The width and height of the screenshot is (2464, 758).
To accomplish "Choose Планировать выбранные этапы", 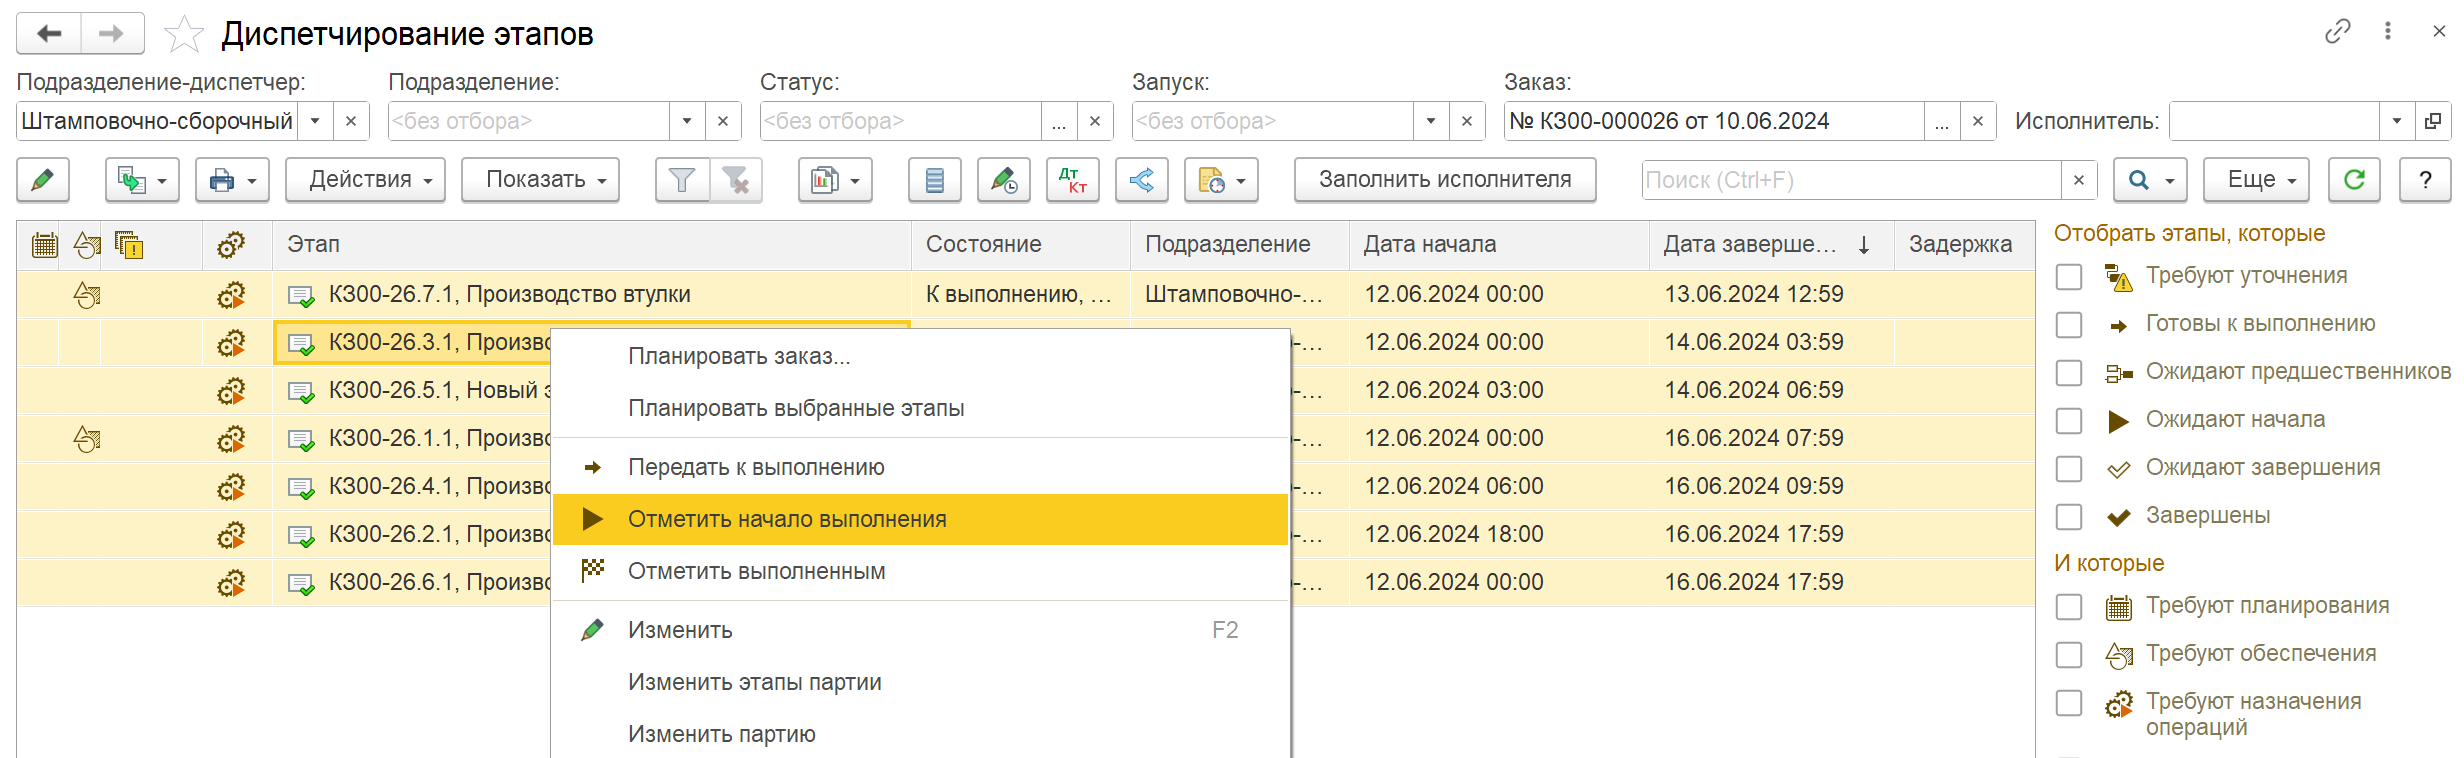I will pos(920,409).
